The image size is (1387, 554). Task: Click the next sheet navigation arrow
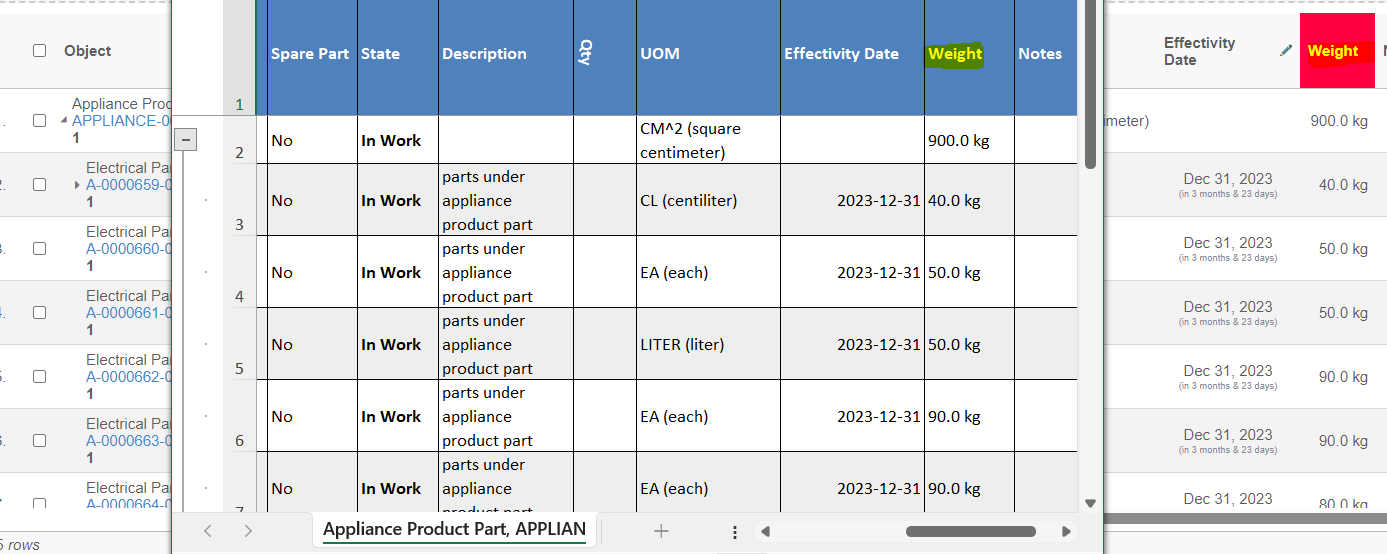248,531
